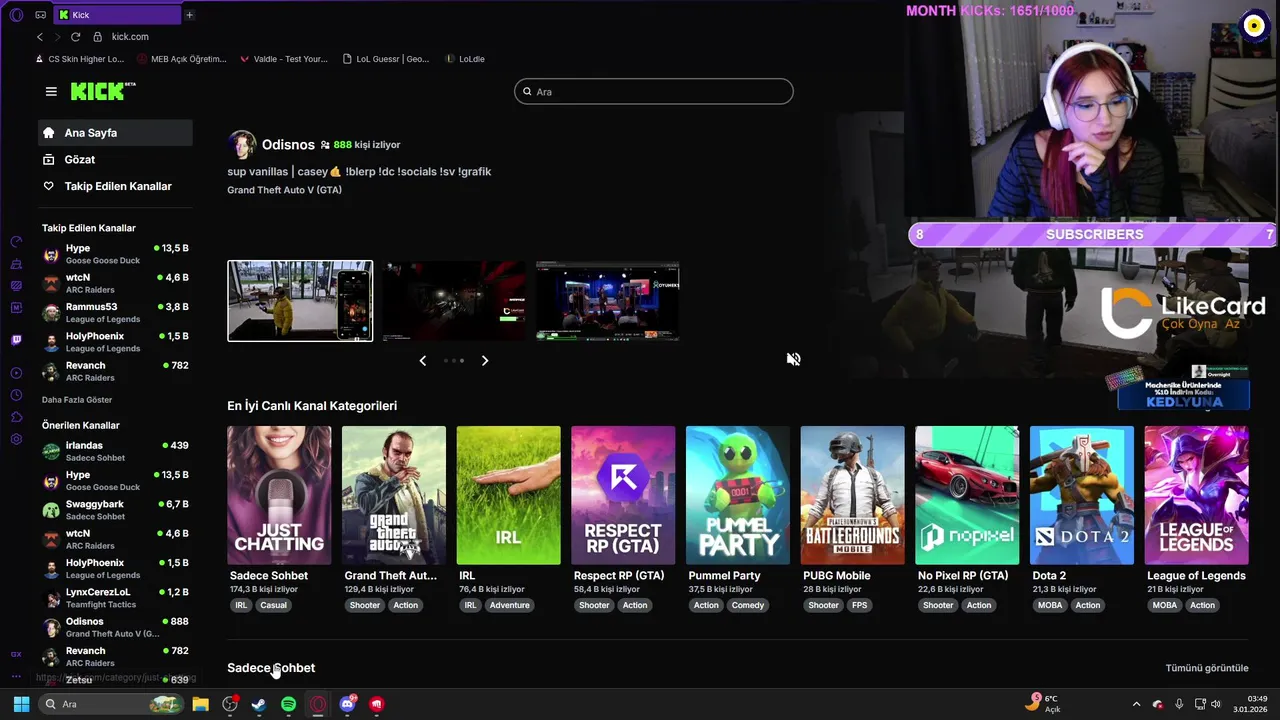Open Steam from the taskbar

click(258, 704)
